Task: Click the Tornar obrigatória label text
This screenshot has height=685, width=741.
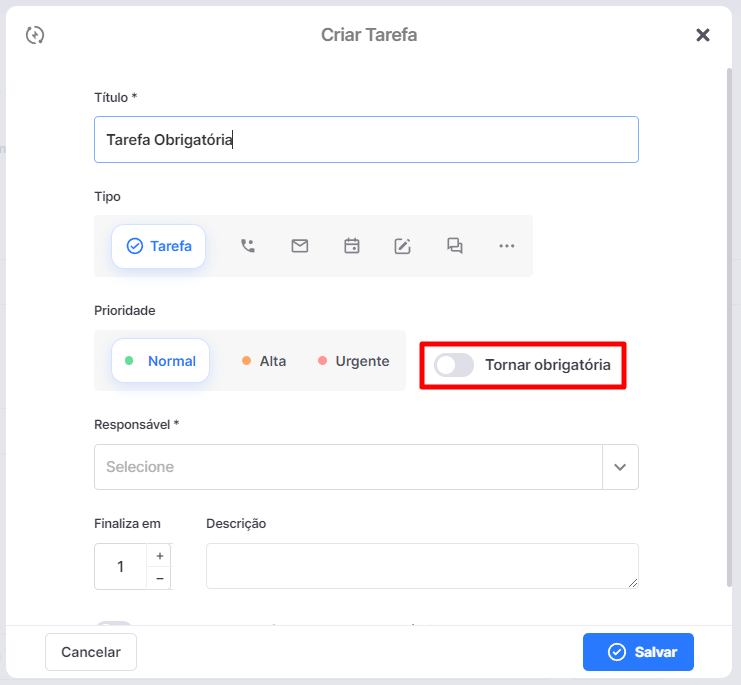Action: [548, 365]
